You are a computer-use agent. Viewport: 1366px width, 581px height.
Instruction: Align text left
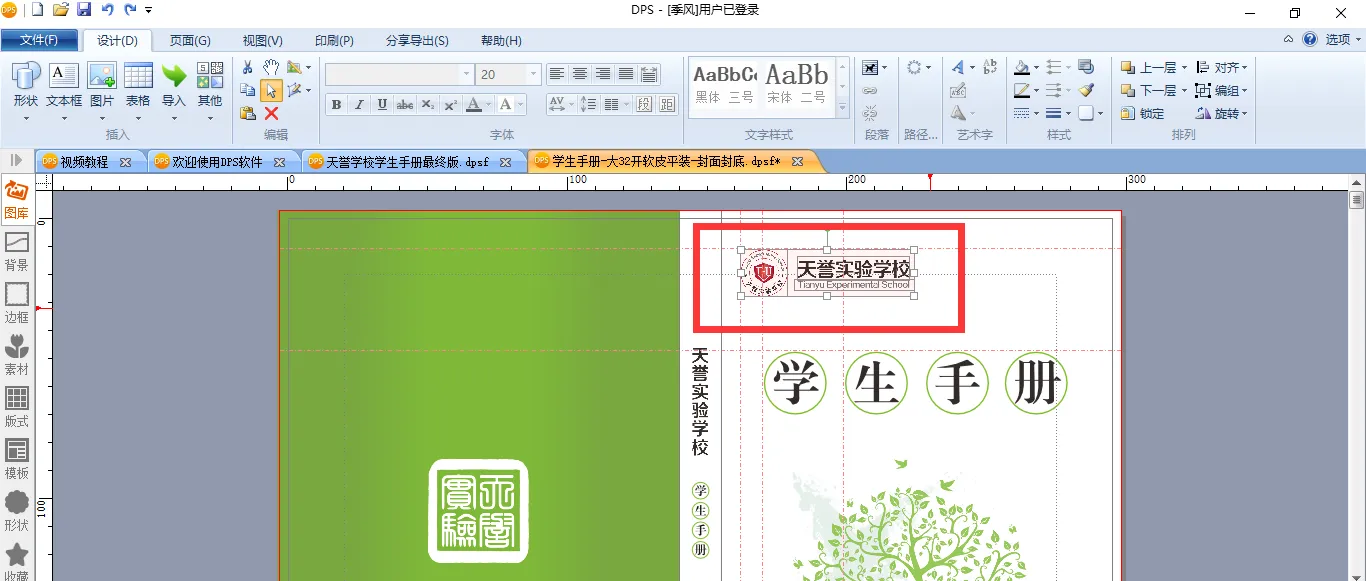(x=557, y=74)
